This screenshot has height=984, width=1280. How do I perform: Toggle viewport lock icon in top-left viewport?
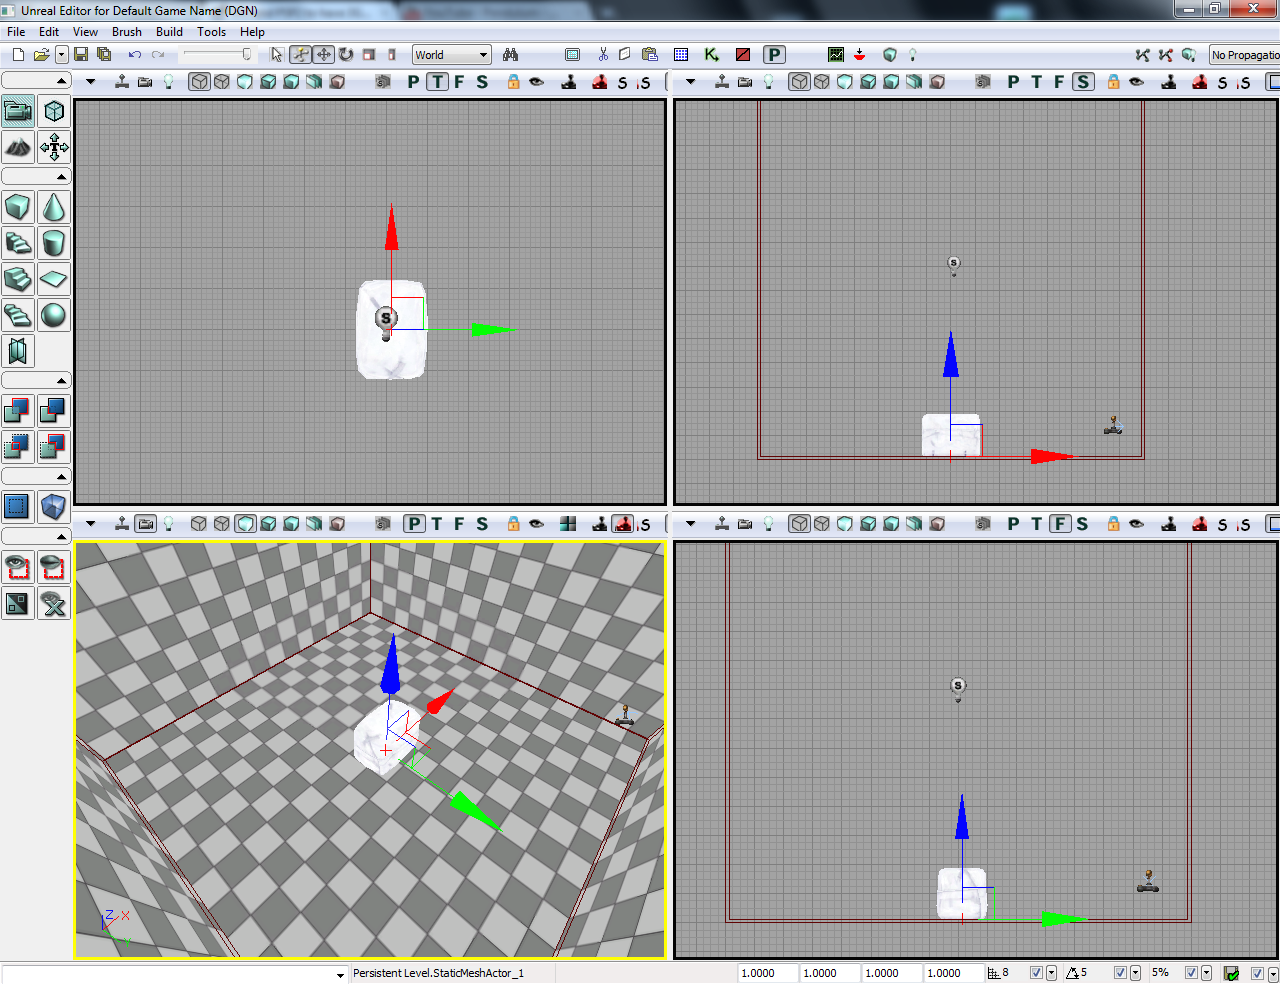click(513, 81)
